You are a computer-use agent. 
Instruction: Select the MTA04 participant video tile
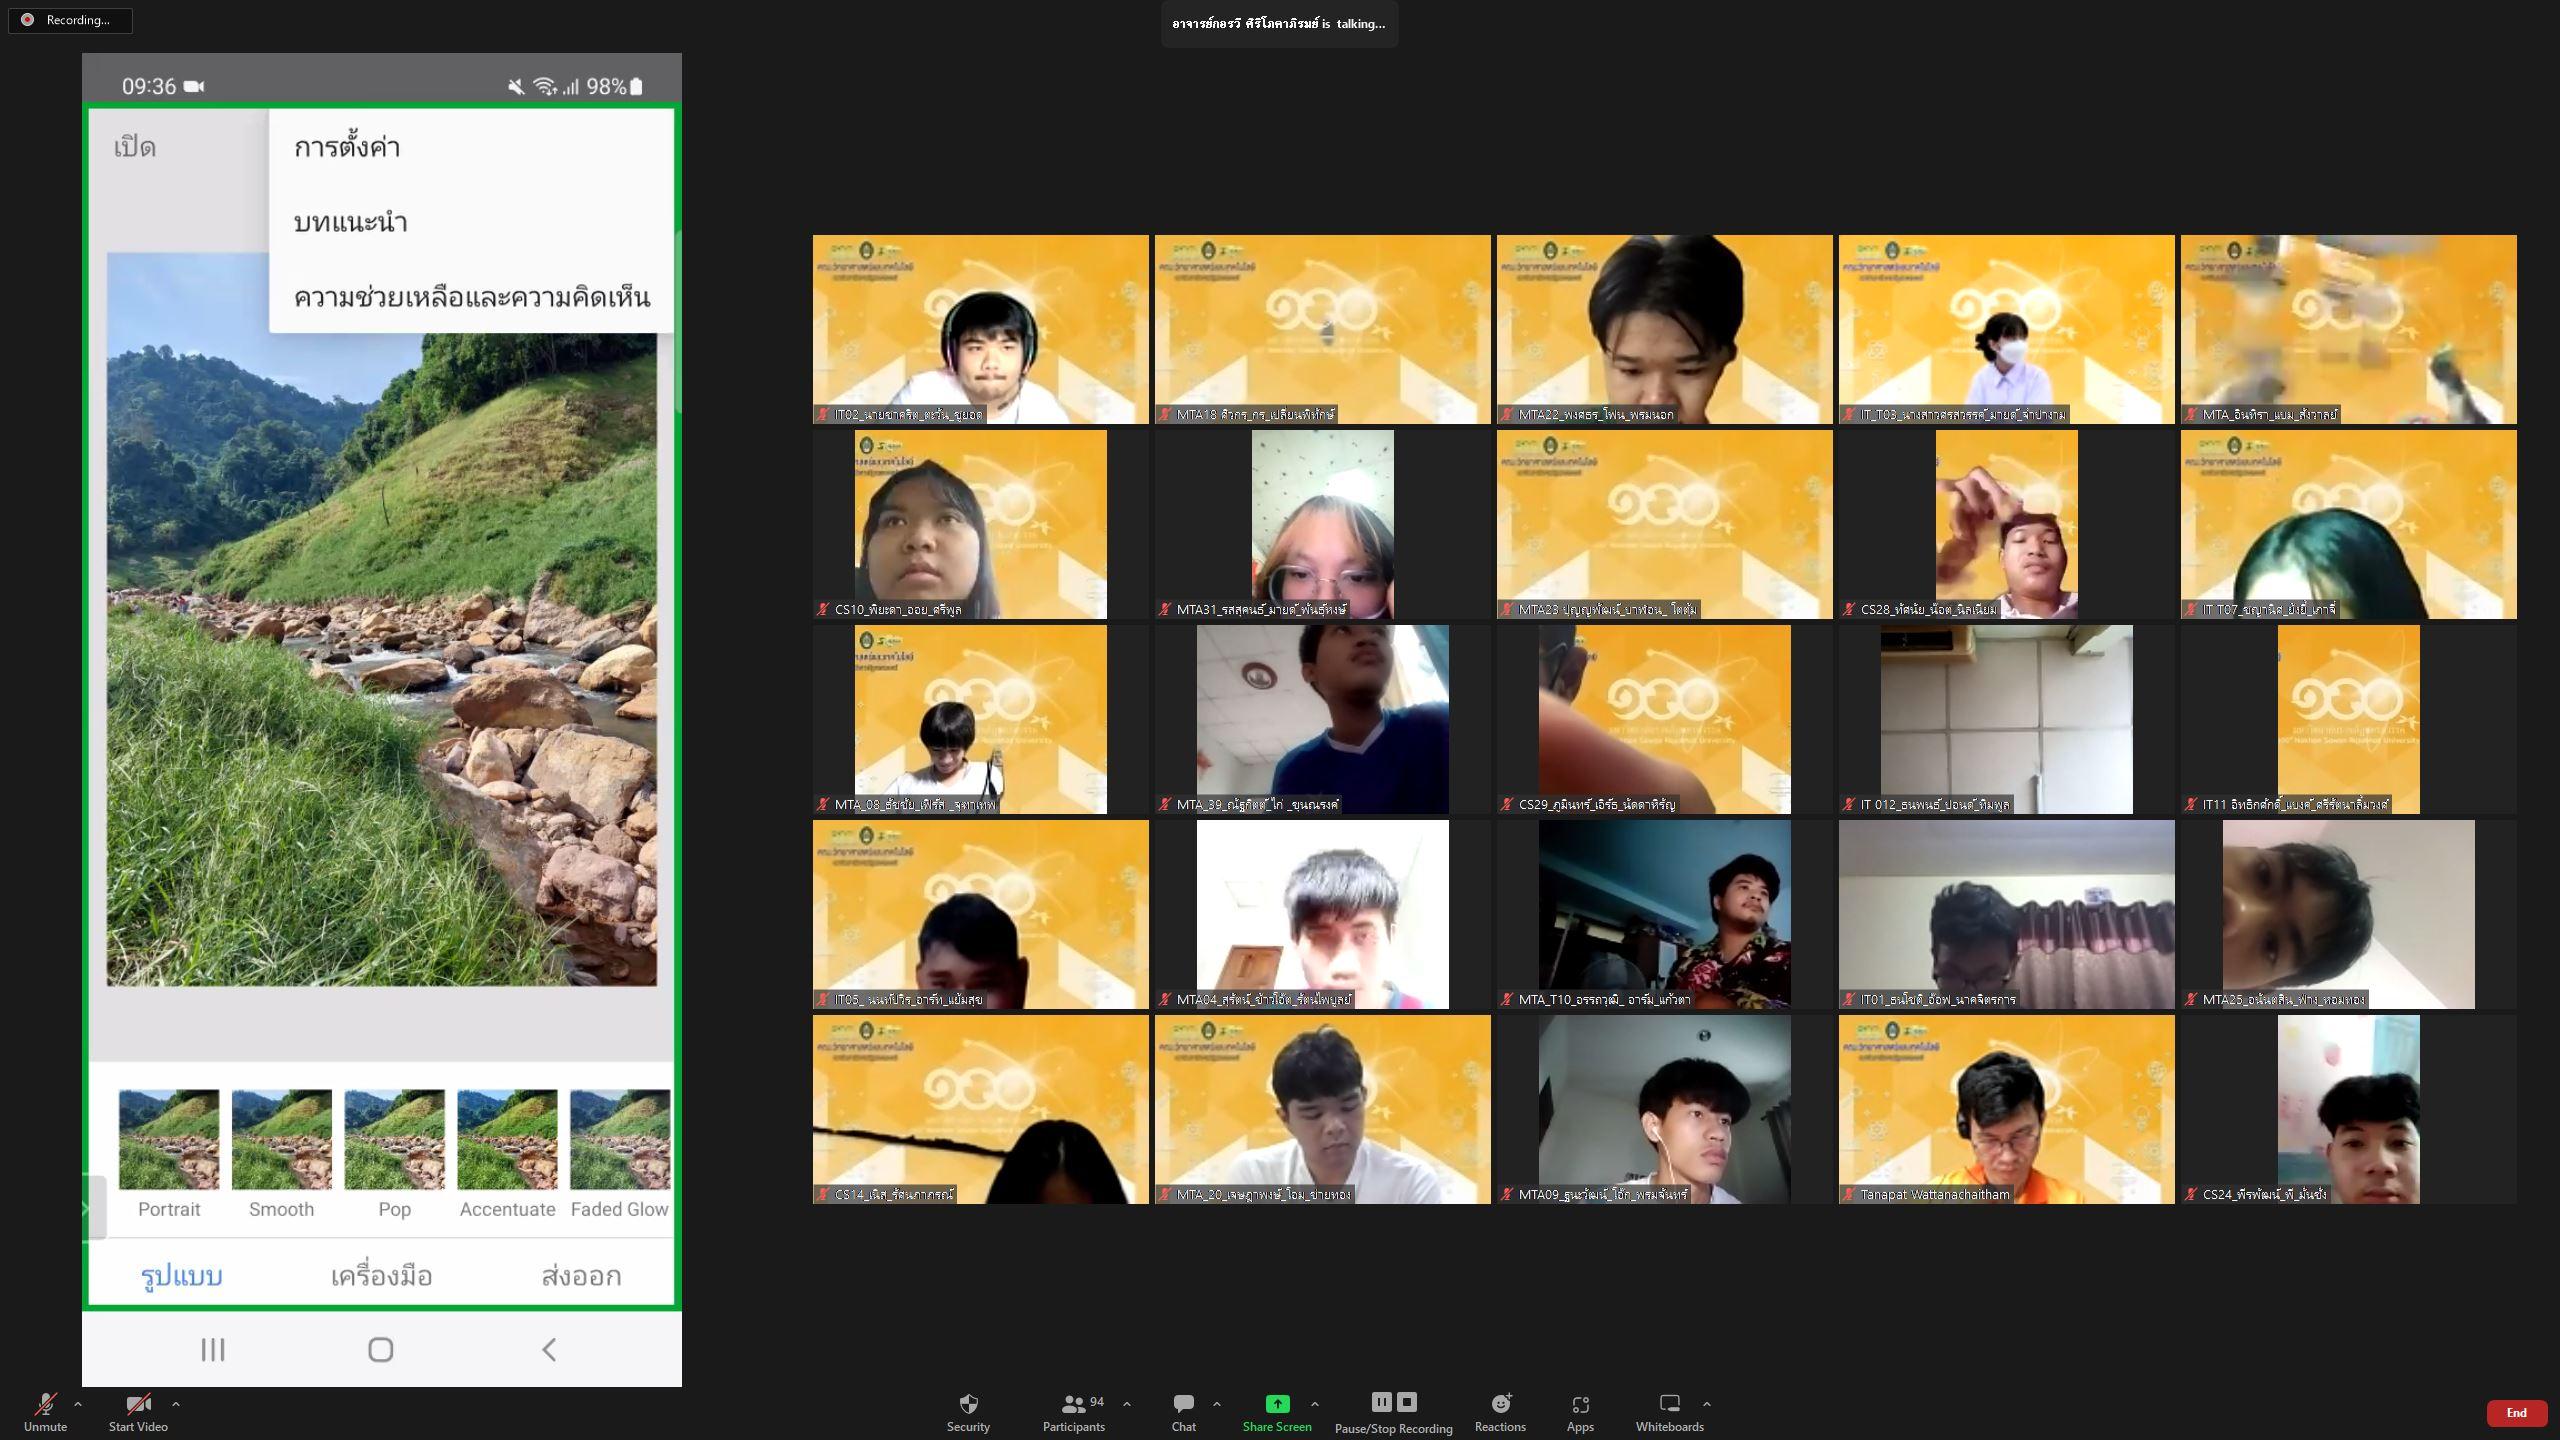click(1323, 914)
